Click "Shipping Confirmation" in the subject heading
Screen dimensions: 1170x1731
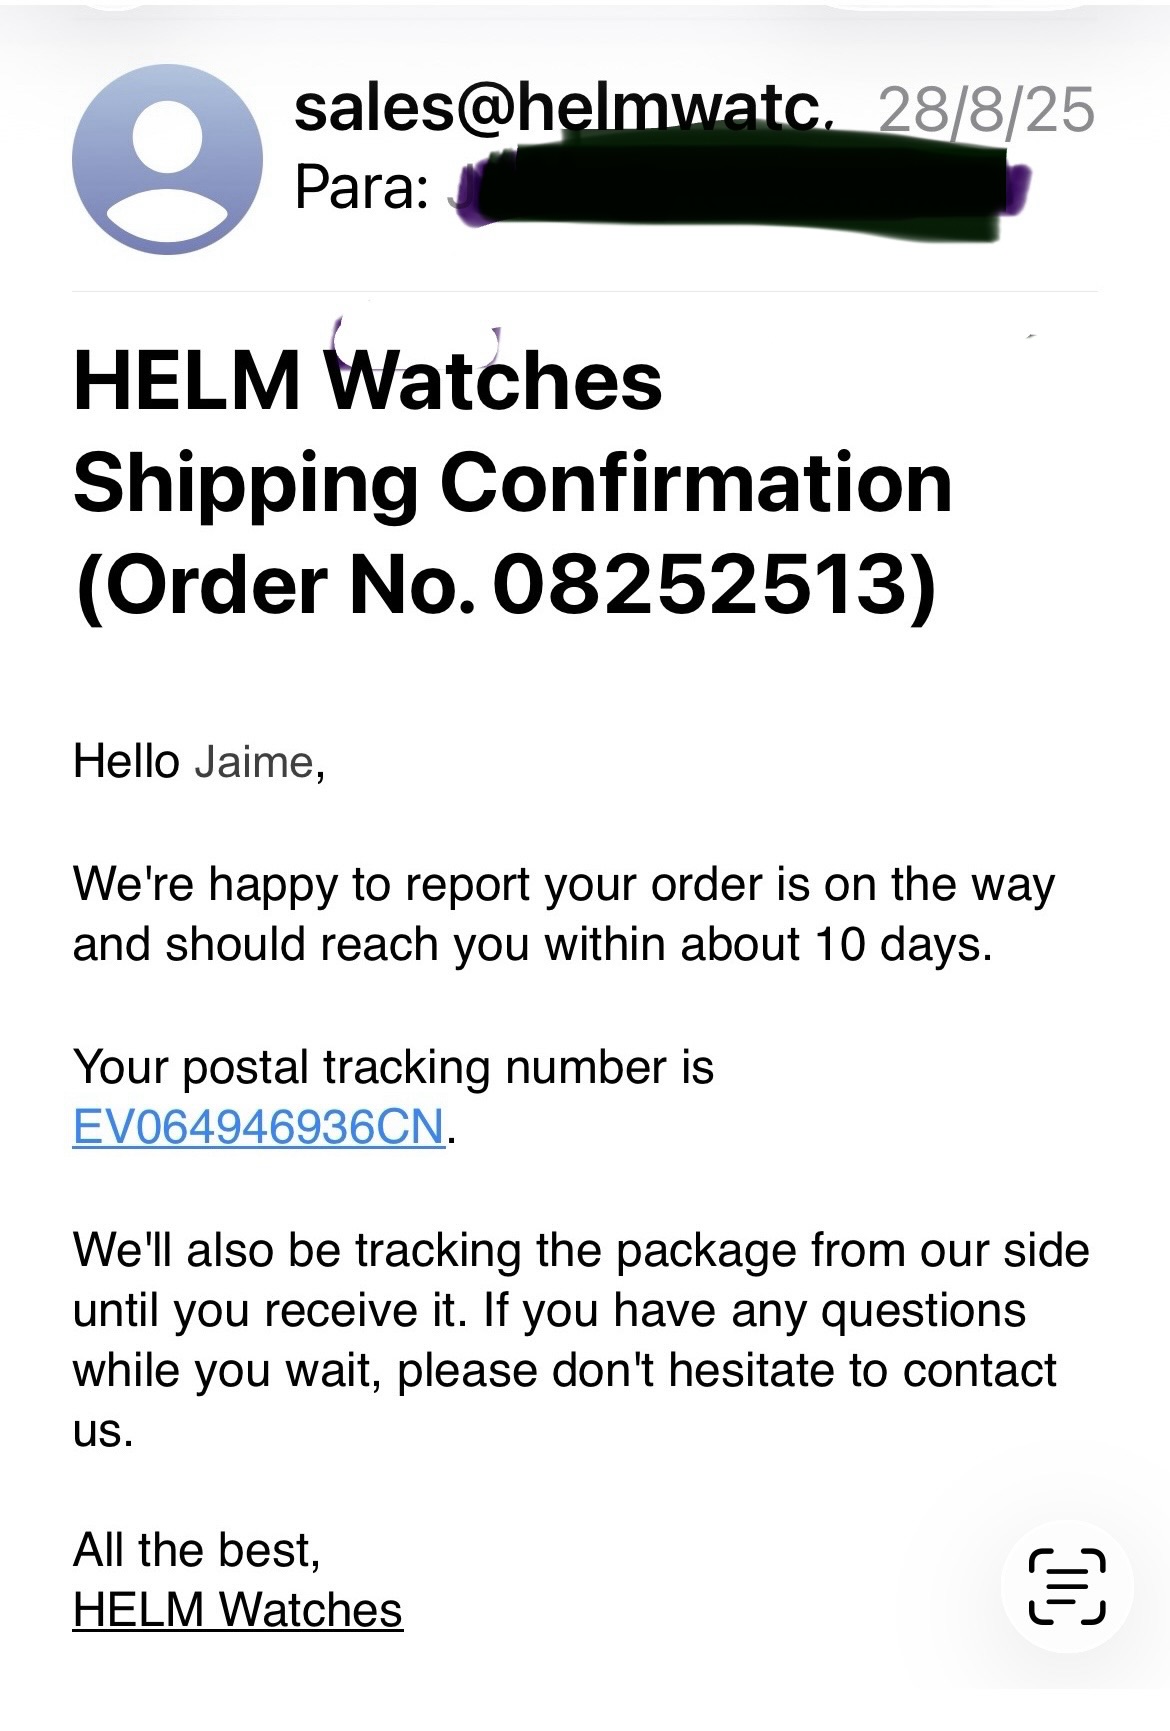(512, 483)
